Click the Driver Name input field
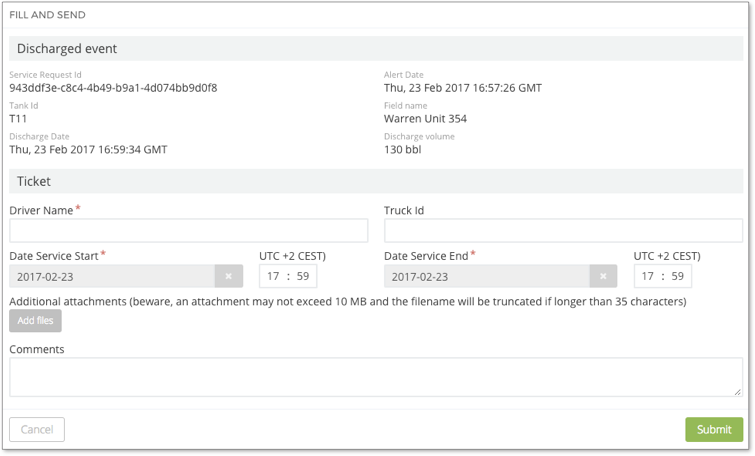The image size is (755, 456). 189,230
